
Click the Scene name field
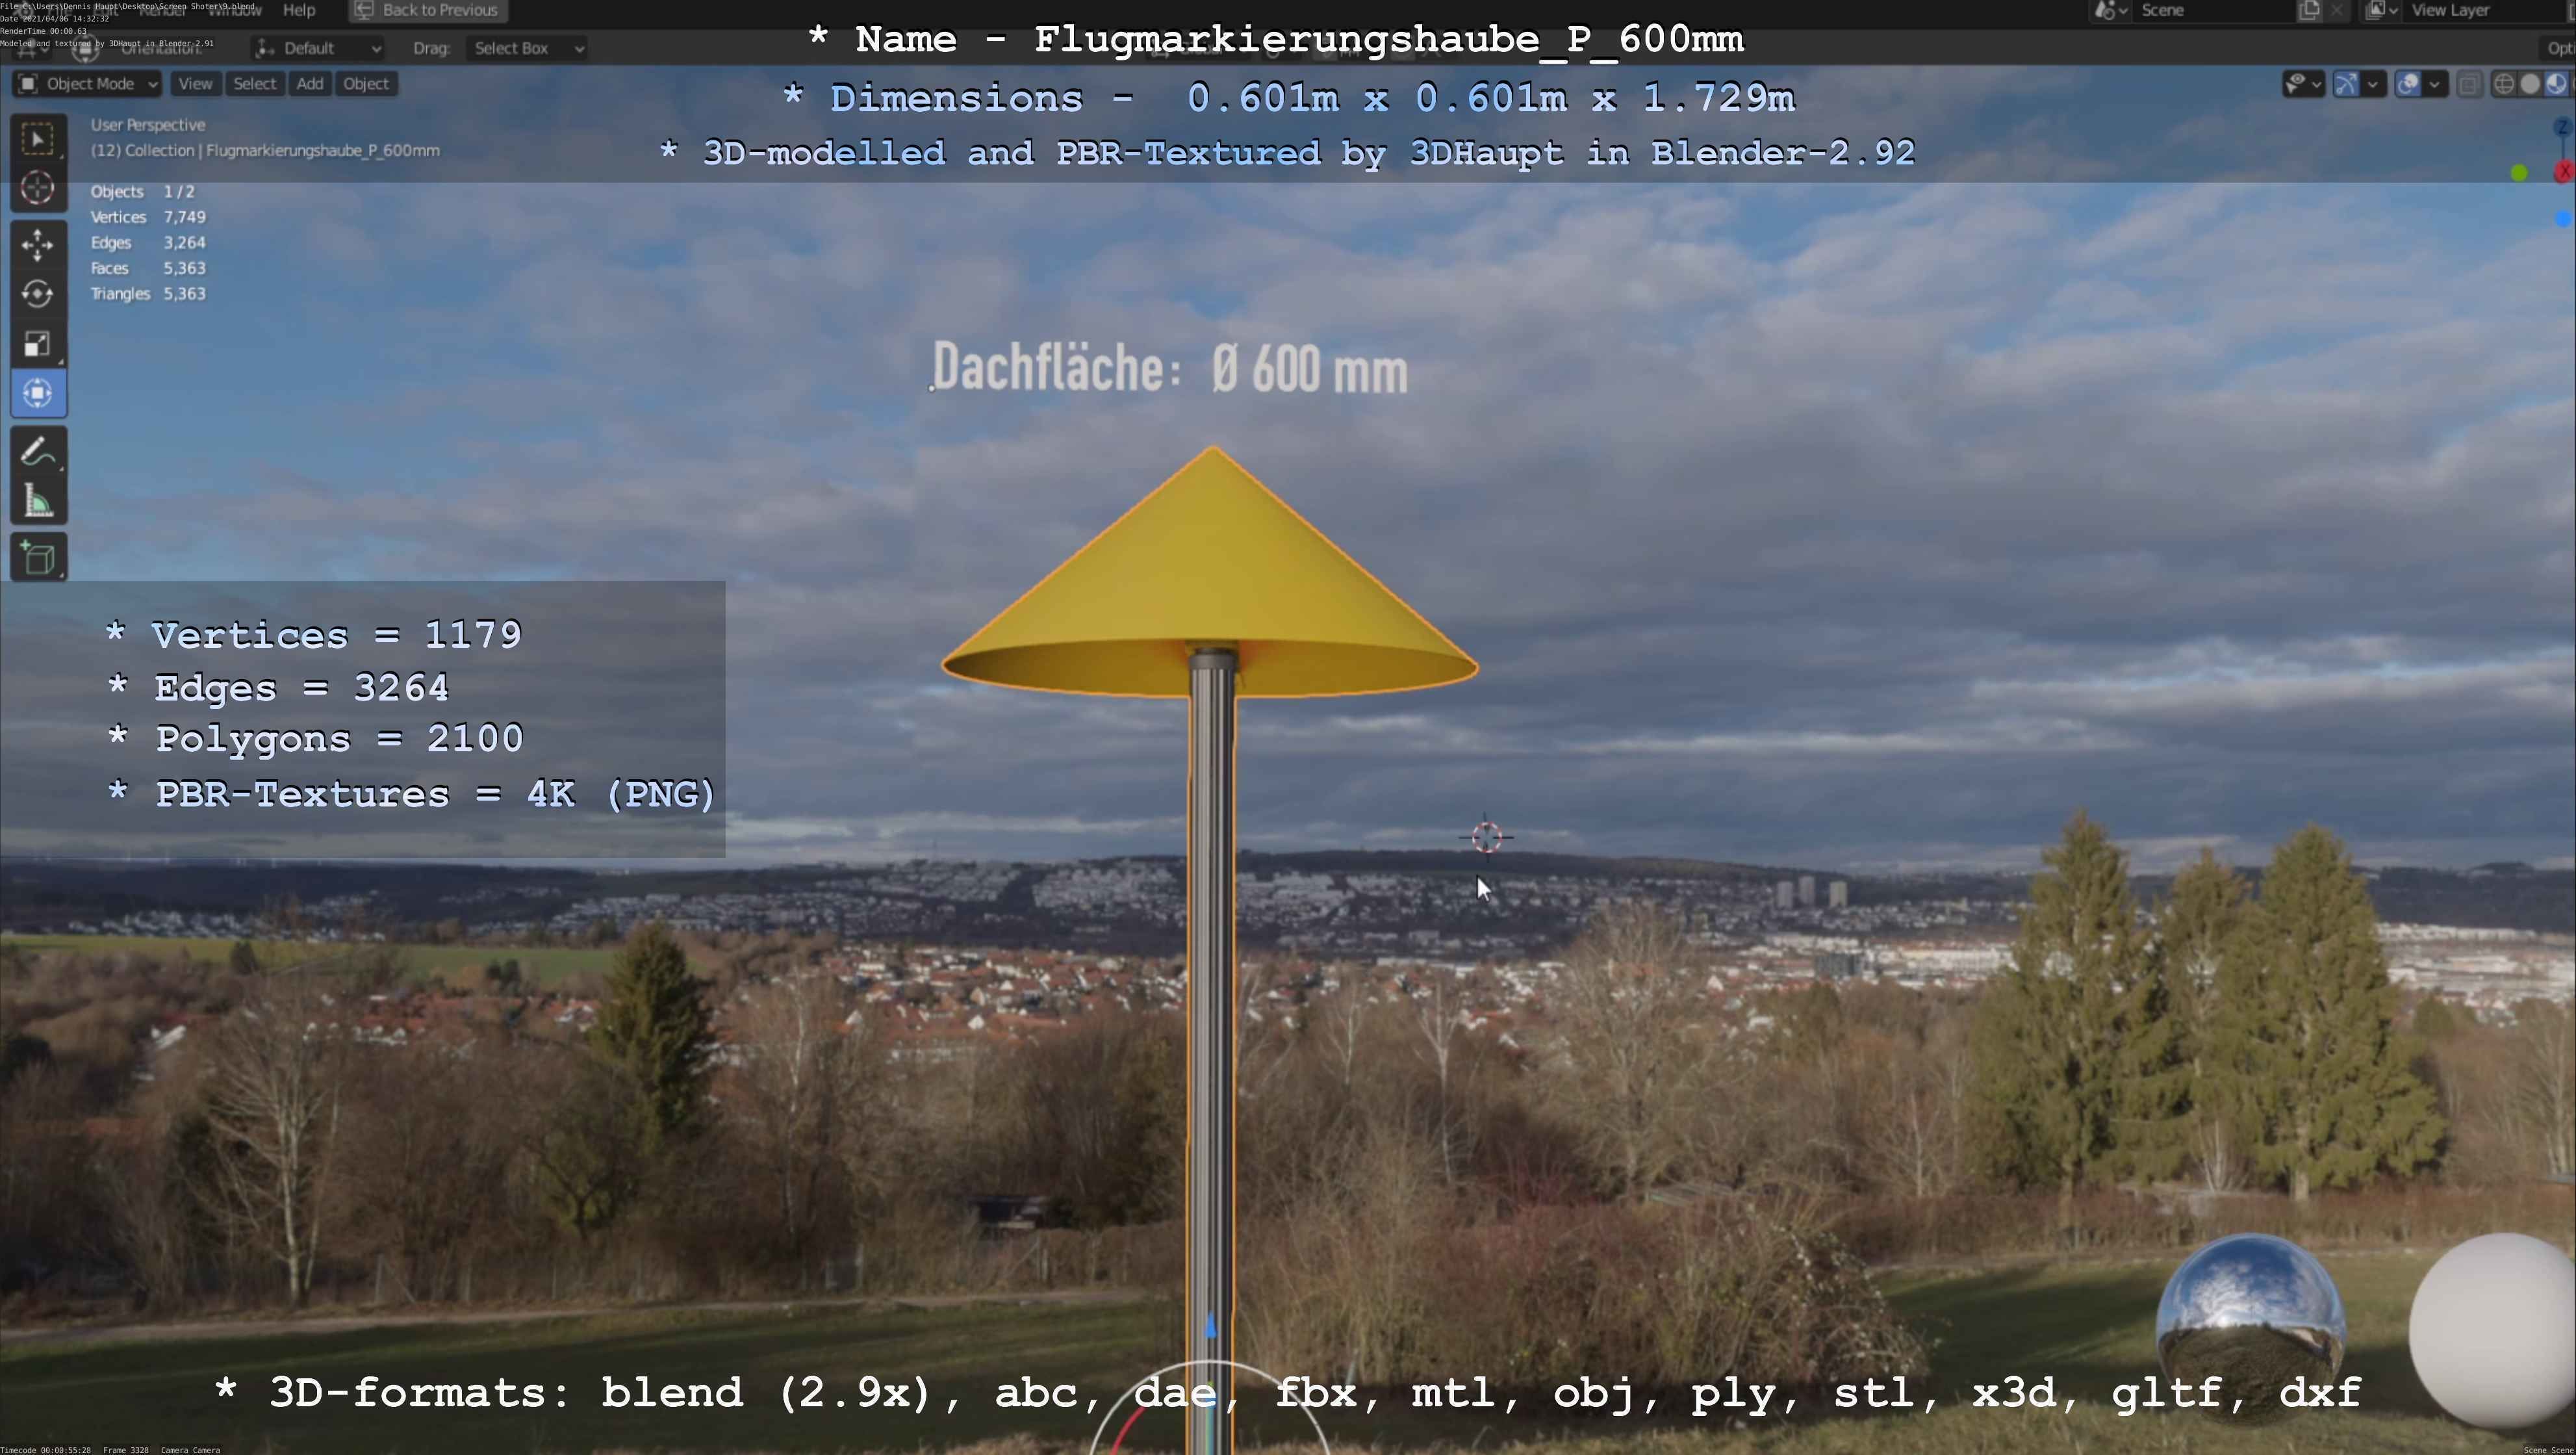(x=2214, y=11)
